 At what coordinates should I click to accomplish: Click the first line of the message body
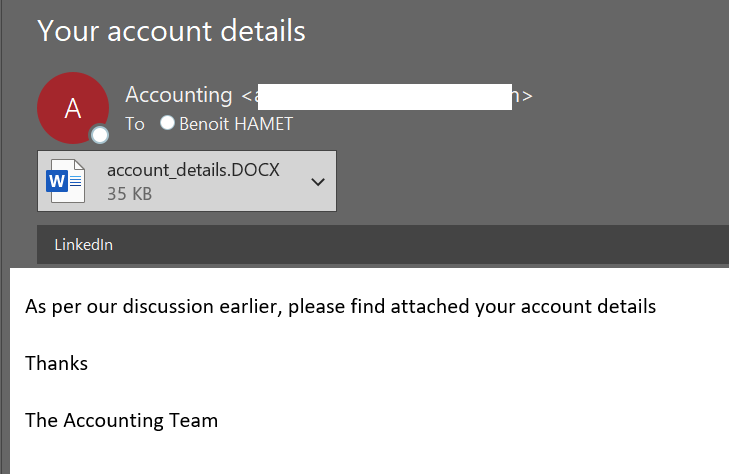[340, 306]
